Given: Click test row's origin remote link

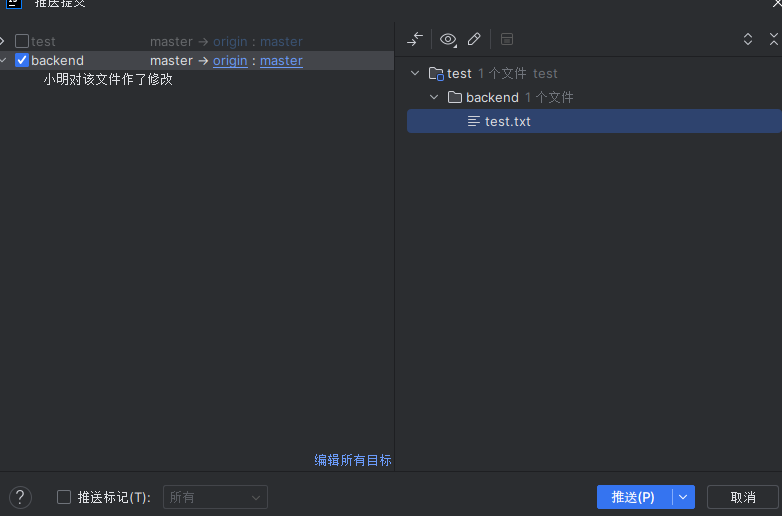Looking at the screenshot, I should 230,41.
